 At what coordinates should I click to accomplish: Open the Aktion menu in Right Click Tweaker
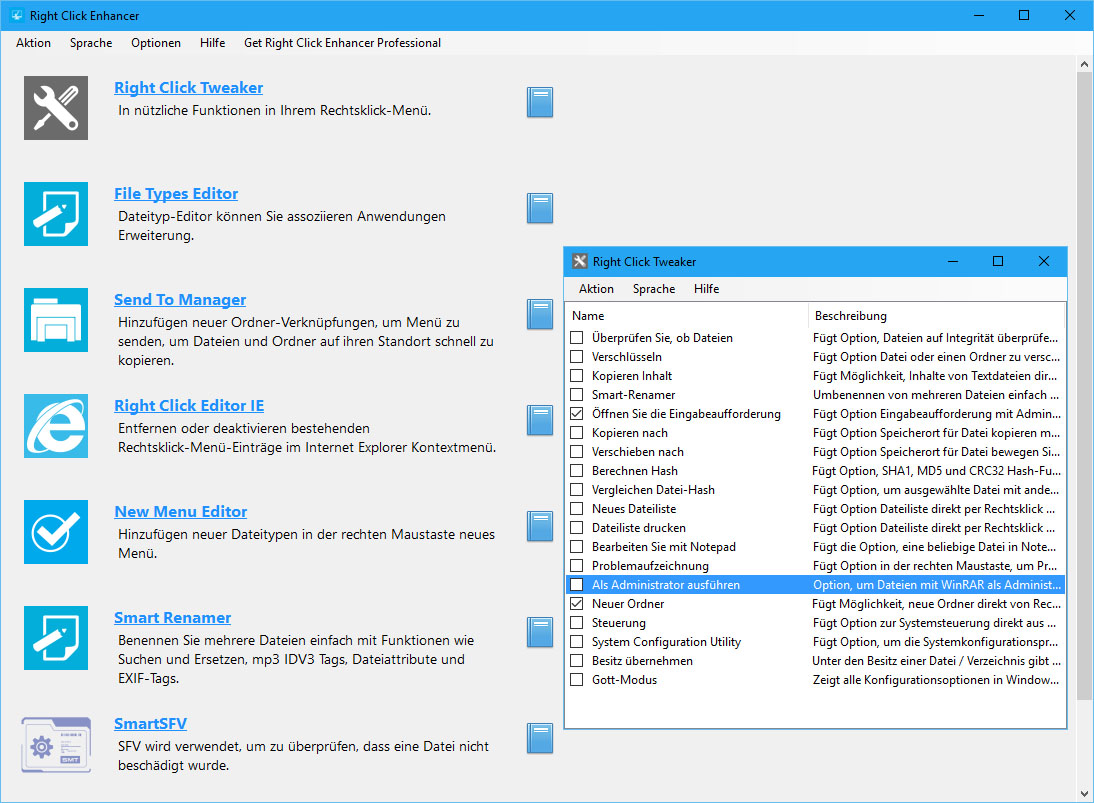point(596,289)
